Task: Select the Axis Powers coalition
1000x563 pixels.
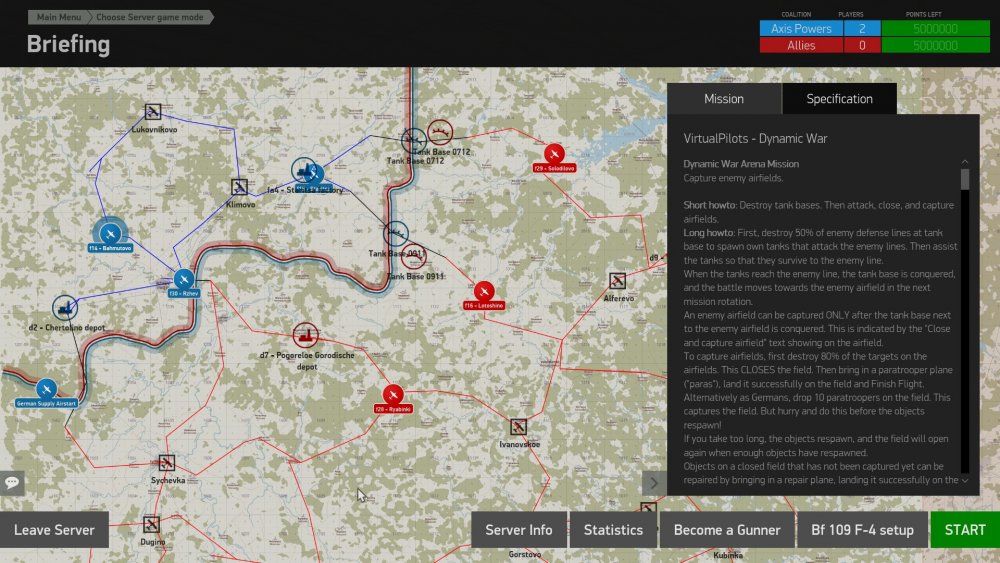Action: pos(800,29)
